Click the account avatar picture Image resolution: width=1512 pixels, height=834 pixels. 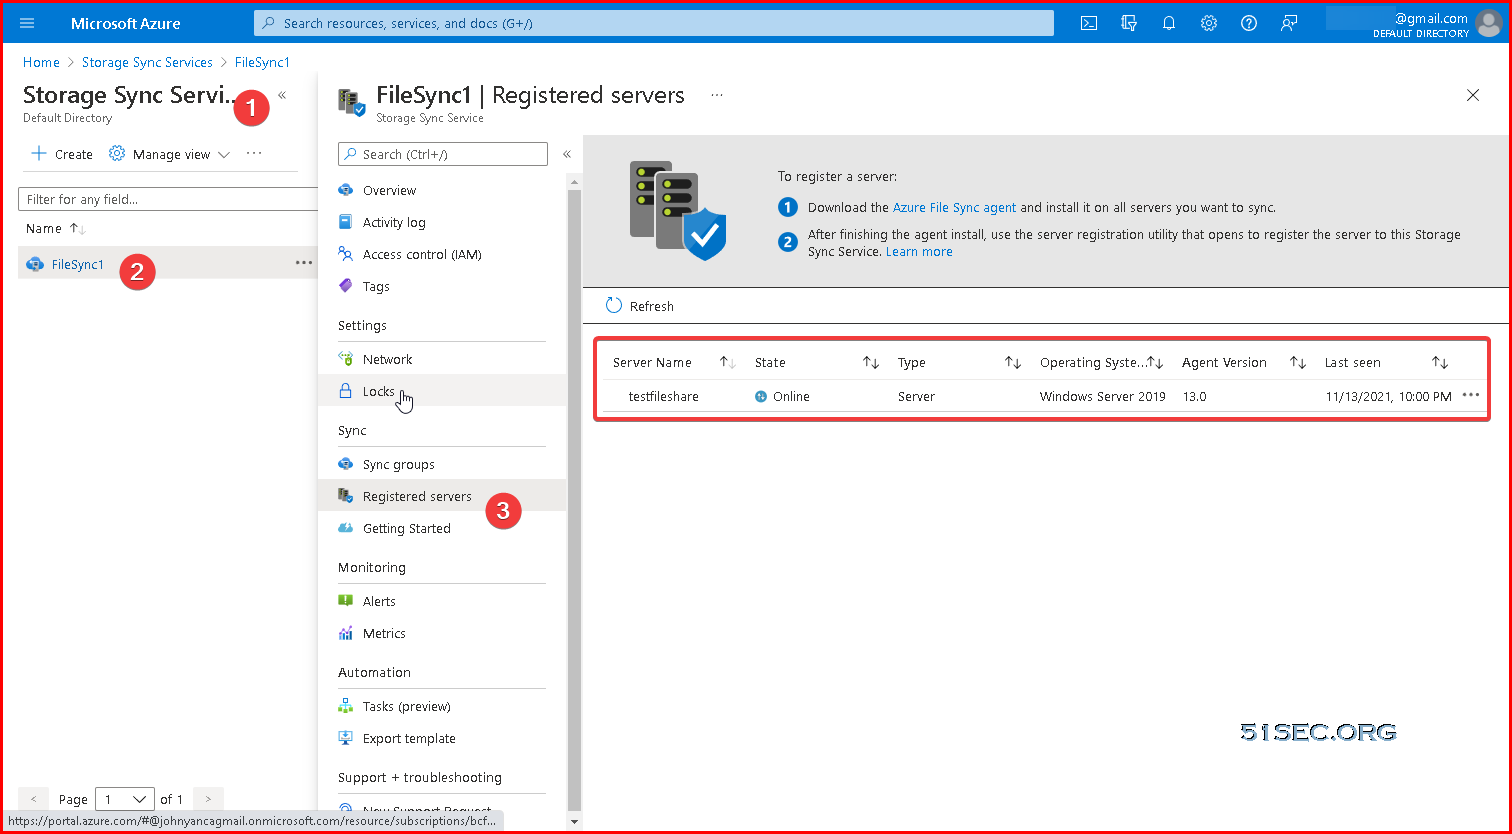coord(1488,23)
